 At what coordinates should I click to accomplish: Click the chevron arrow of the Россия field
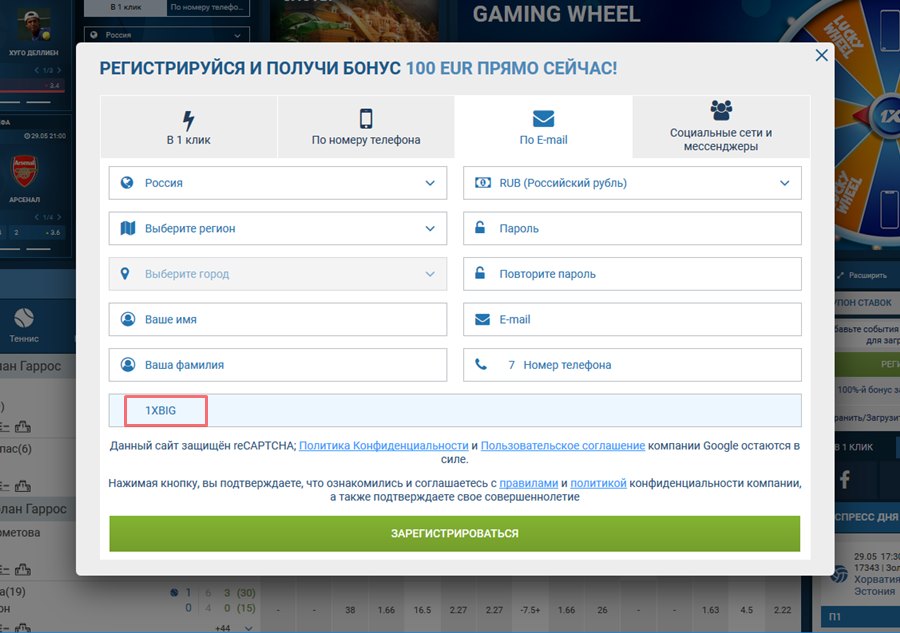pyautogui.click(x=430, y=183)
